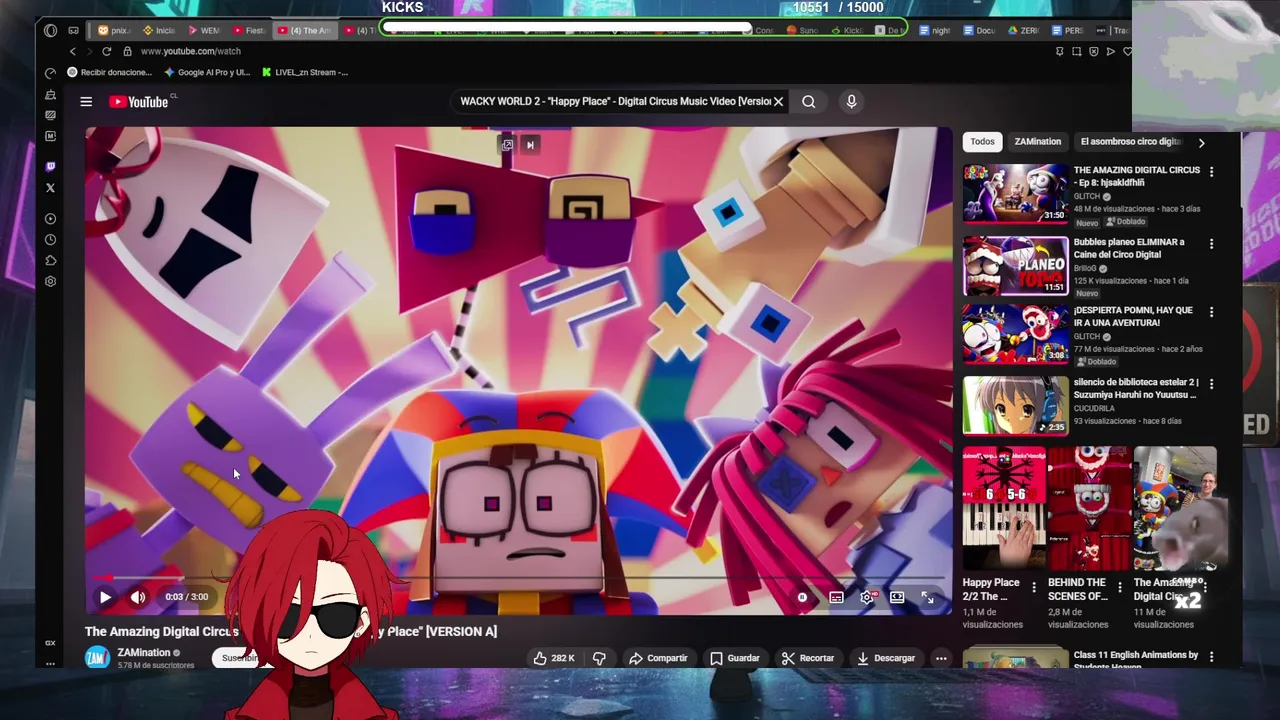Go to the YouTube home logo

(139, 101)
